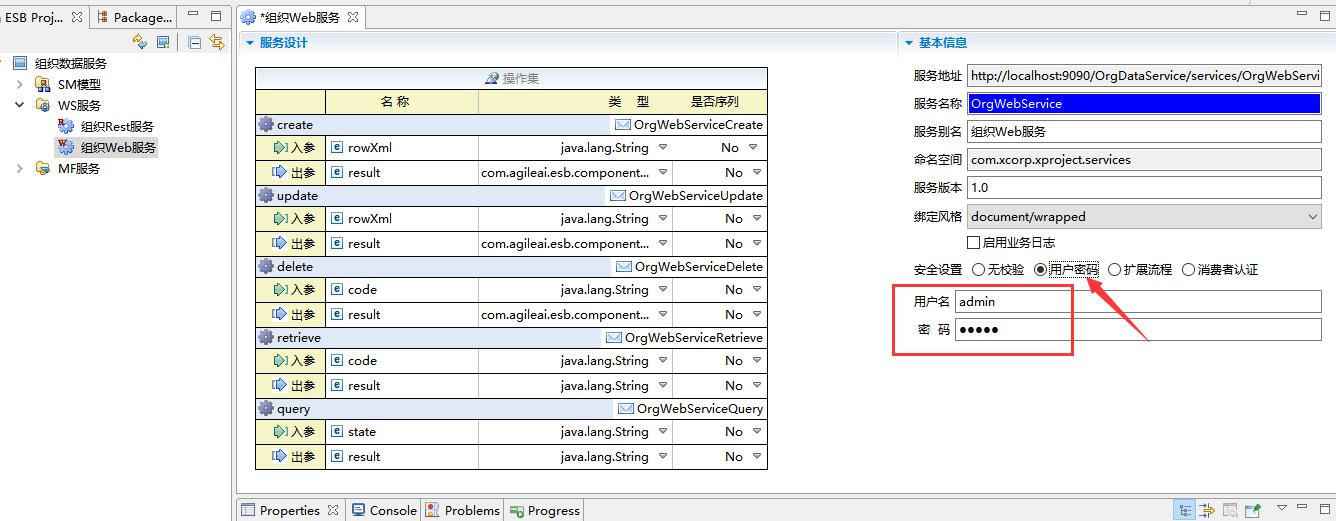Image resolution: width=1336 pixels, height=521 pixels.
Task: Click the OrgWebServiceCreate message label
Action: point(698,125)
